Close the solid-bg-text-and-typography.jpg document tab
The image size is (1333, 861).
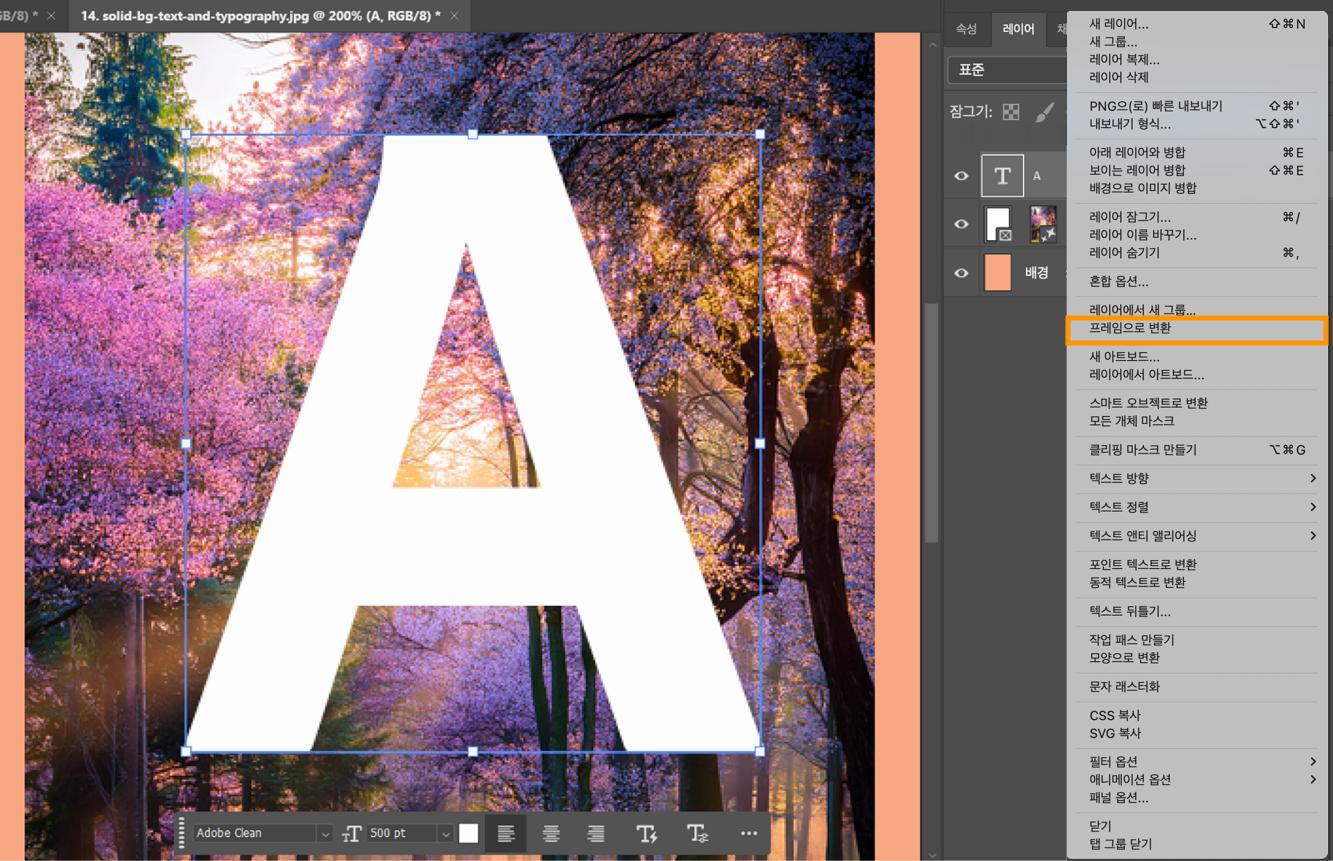point(454,16)
